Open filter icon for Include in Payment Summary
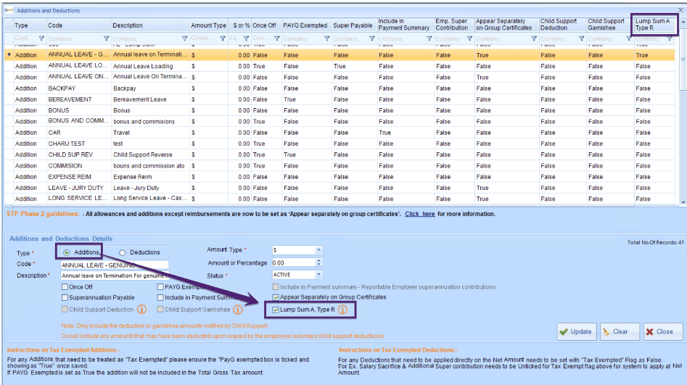687x385 pixels. 429,39
